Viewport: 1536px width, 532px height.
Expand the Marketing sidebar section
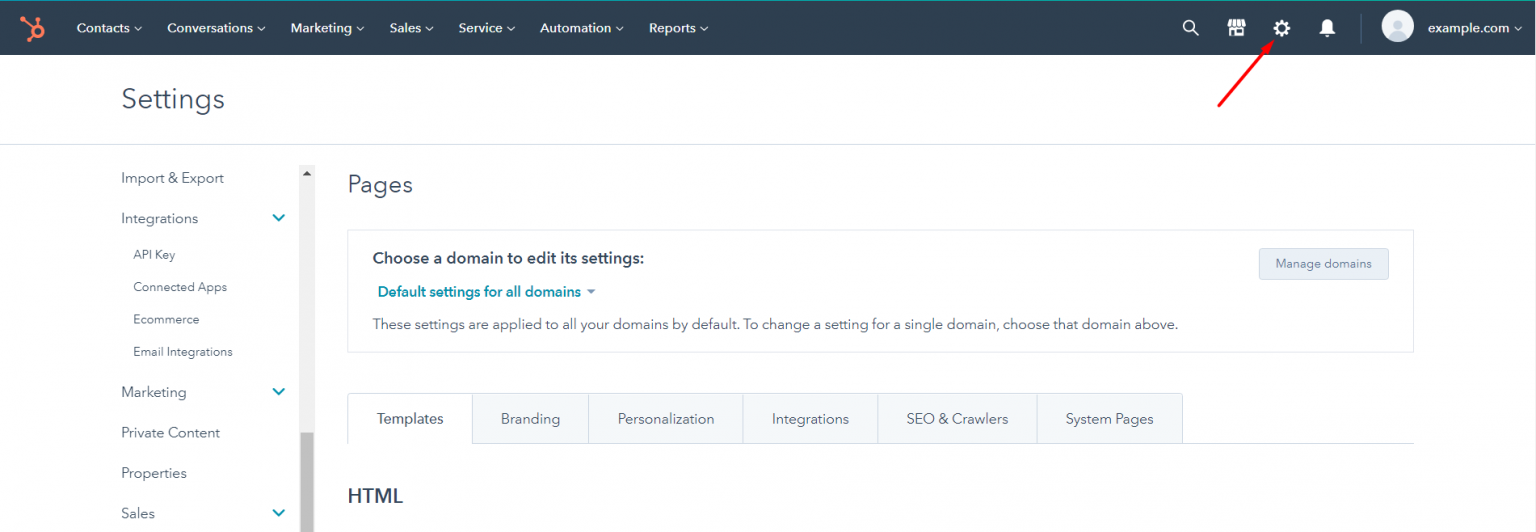279,392
